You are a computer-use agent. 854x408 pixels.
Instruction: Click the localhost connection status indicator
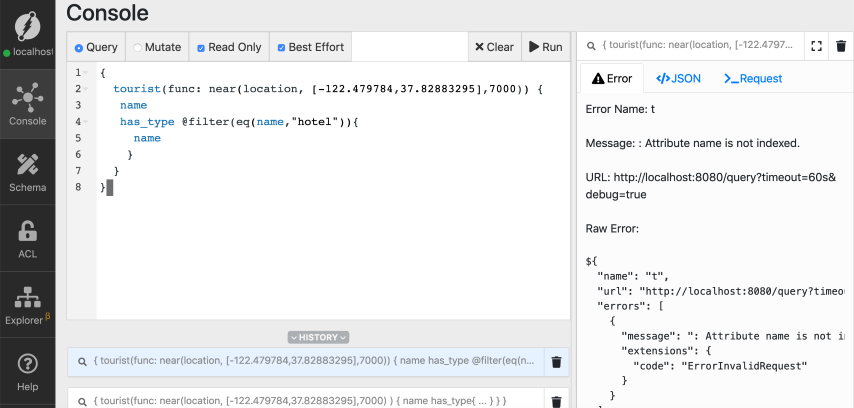coord(28,51)
